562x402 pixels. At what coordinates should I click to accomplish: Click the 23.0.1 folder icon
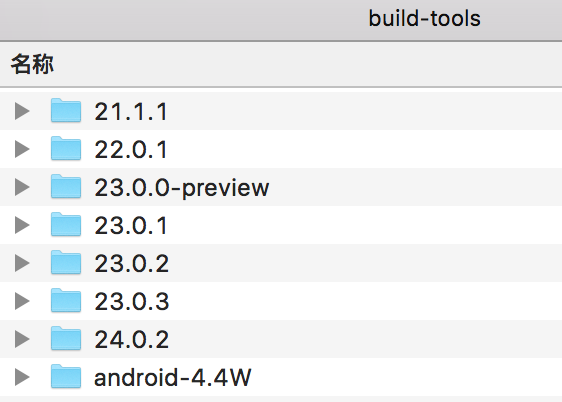(x=66, y=224)
